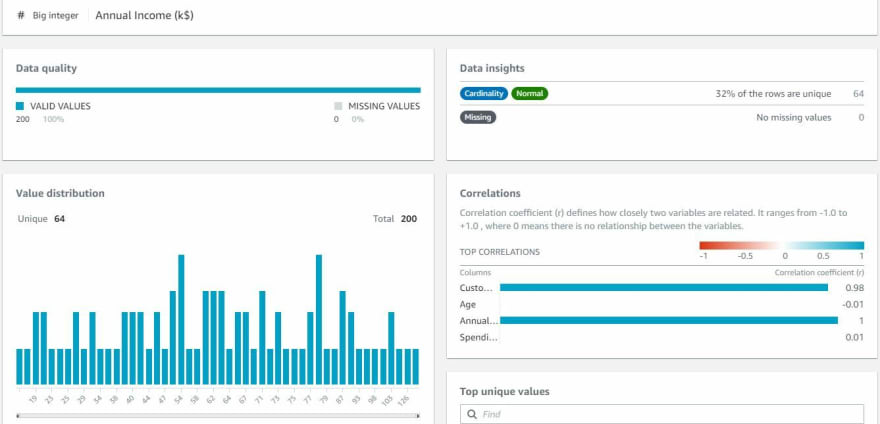
Task: Click the 0.98 correlation coefficient value
Action: 855,288
